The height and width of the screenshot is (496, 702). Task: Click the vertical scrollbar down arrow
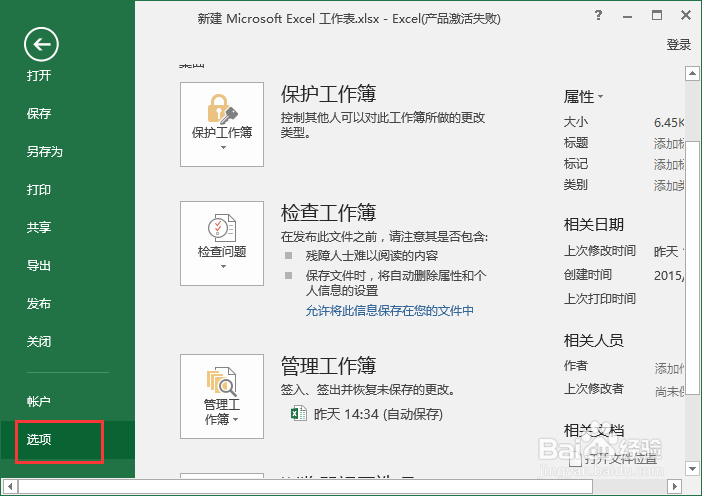[692, 469]
